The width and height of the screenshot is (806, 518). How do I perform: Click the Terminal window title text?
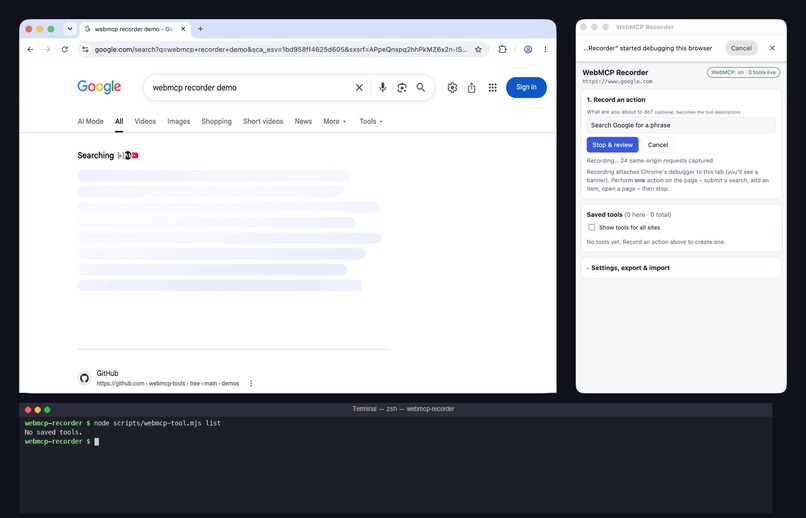403,409
